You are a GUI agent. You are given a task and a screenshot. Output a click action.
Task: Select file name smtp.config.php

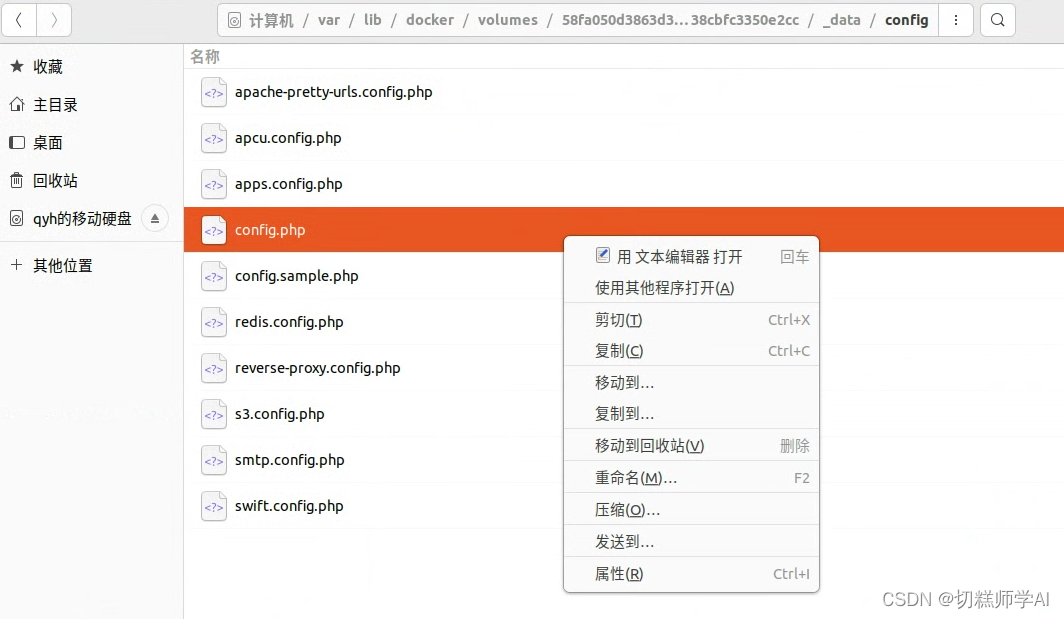tap(290, 461)
